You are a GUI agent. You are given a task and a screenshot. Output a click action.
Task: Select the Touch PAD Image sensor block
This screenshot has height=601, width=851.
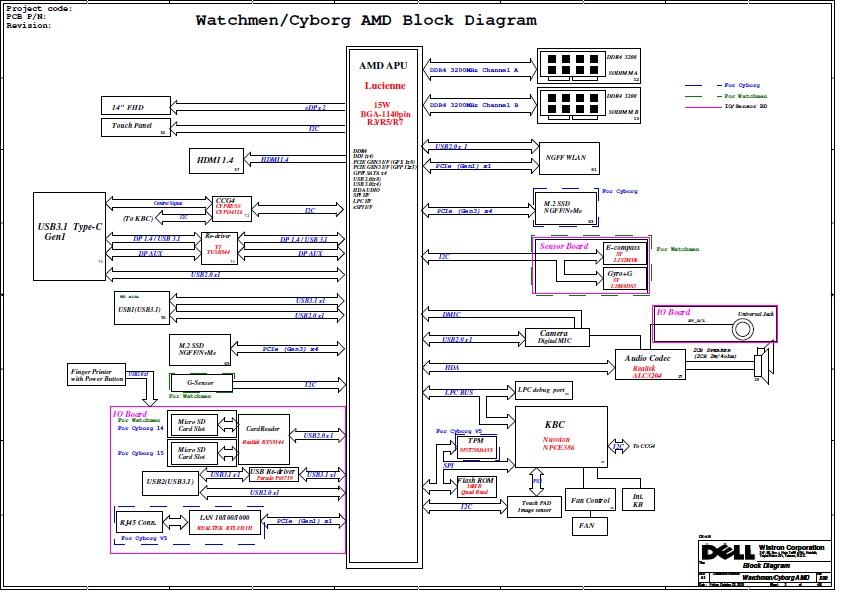[534, 507]
